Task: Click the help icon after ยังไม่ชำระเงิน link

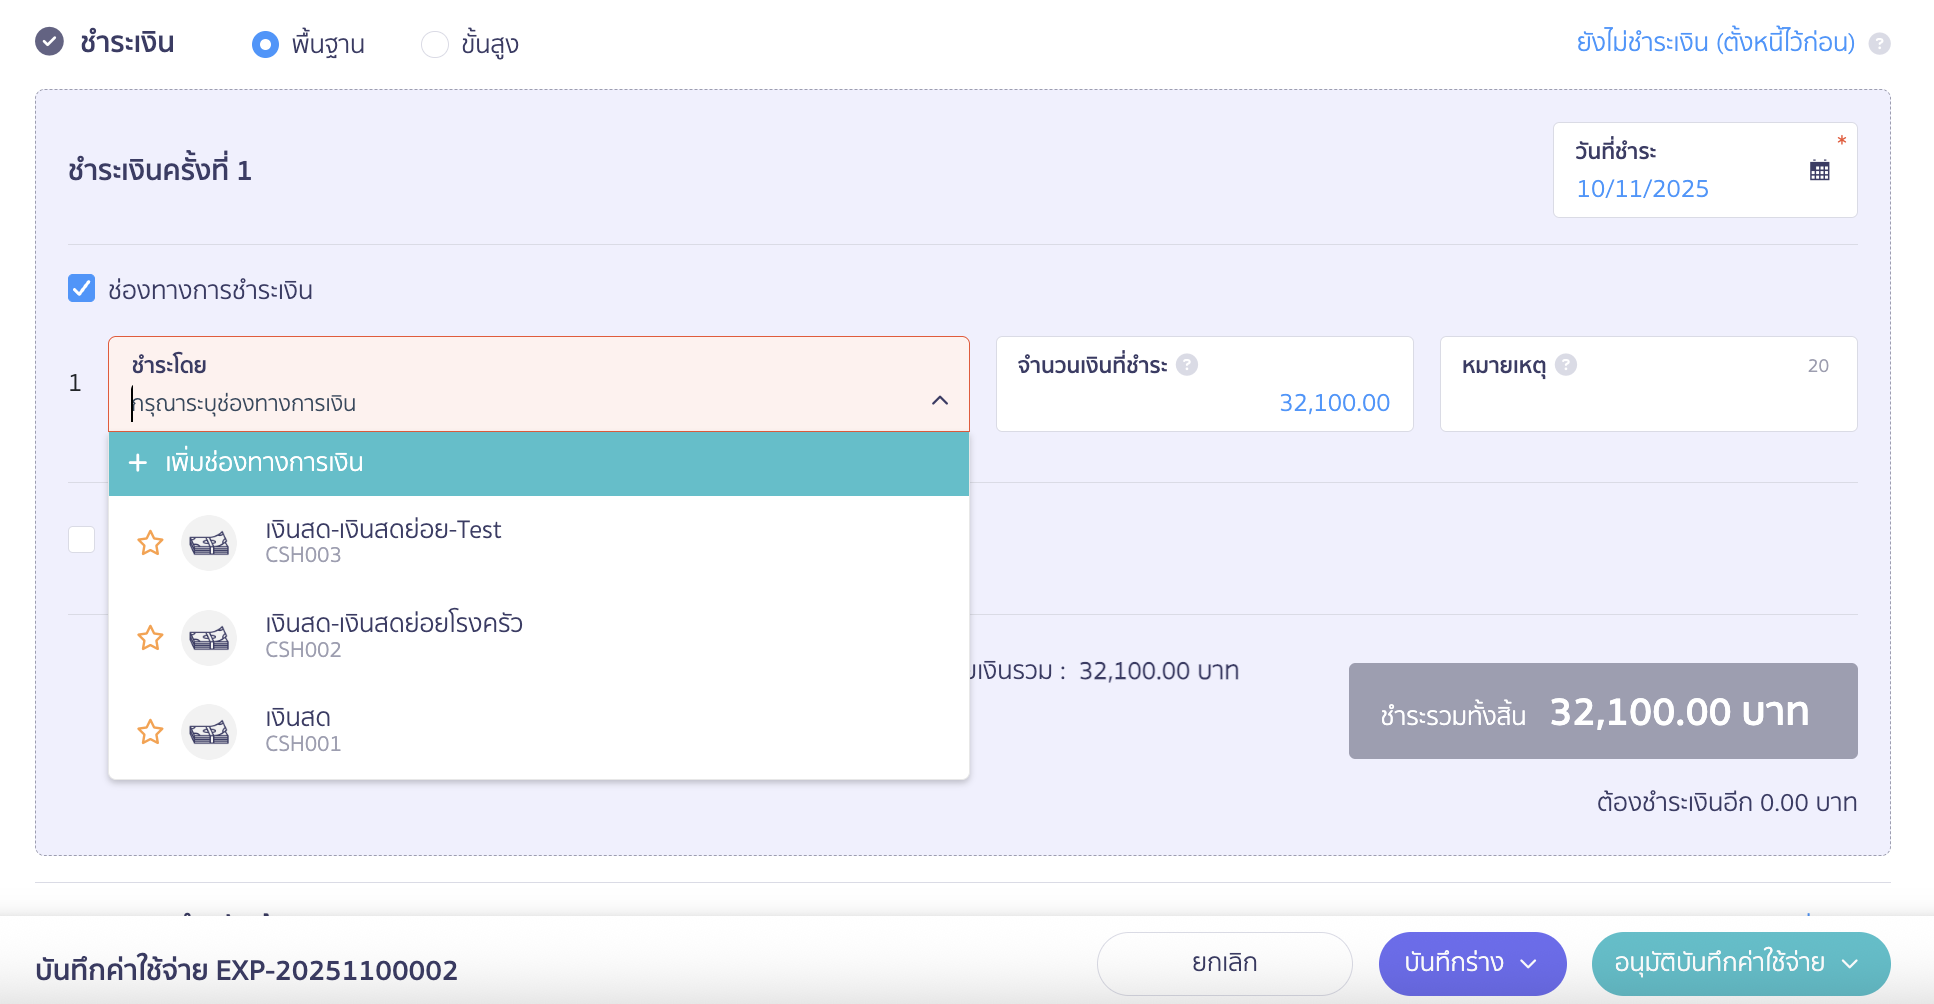Action: click(x=1879, y=43)
